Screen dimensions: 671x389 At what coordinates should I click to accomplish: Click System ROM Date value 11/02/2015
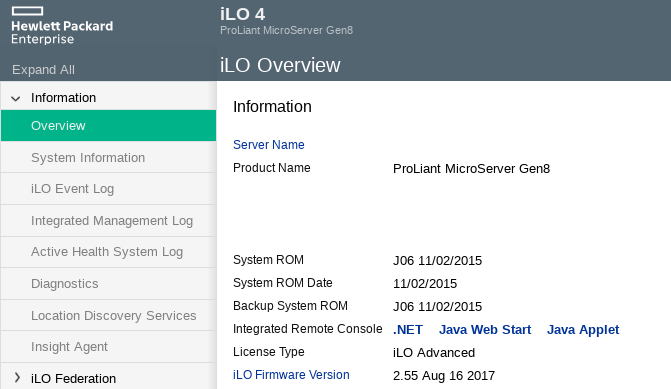pos(425,284)
